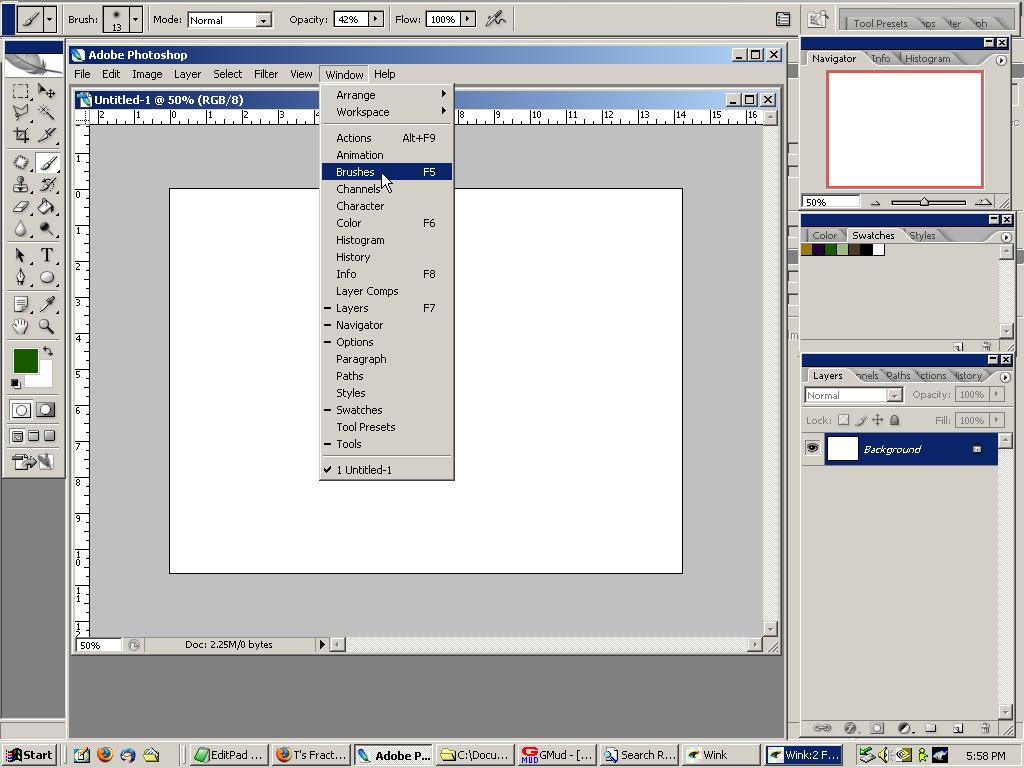The image size is (1024, 768).
Task: Select the Crop tool
Action: 20,135
